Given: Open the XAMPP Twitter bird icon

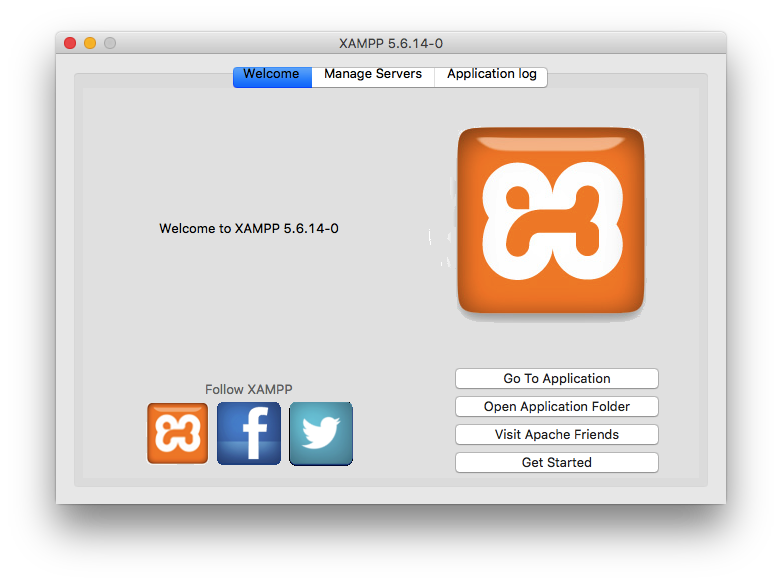Looking at the screenshot, I should [321, 433].
